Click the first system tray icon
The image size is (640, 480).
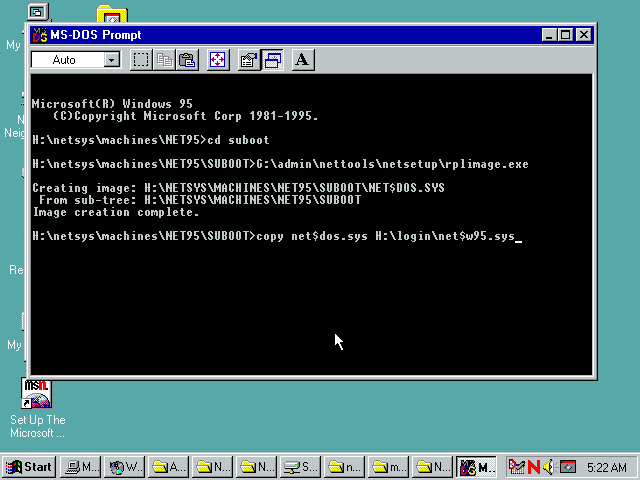[516, 467]
